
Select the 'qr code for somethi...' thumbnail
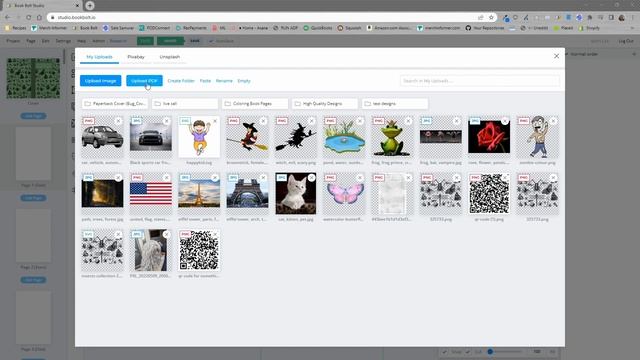pos(199,250)
